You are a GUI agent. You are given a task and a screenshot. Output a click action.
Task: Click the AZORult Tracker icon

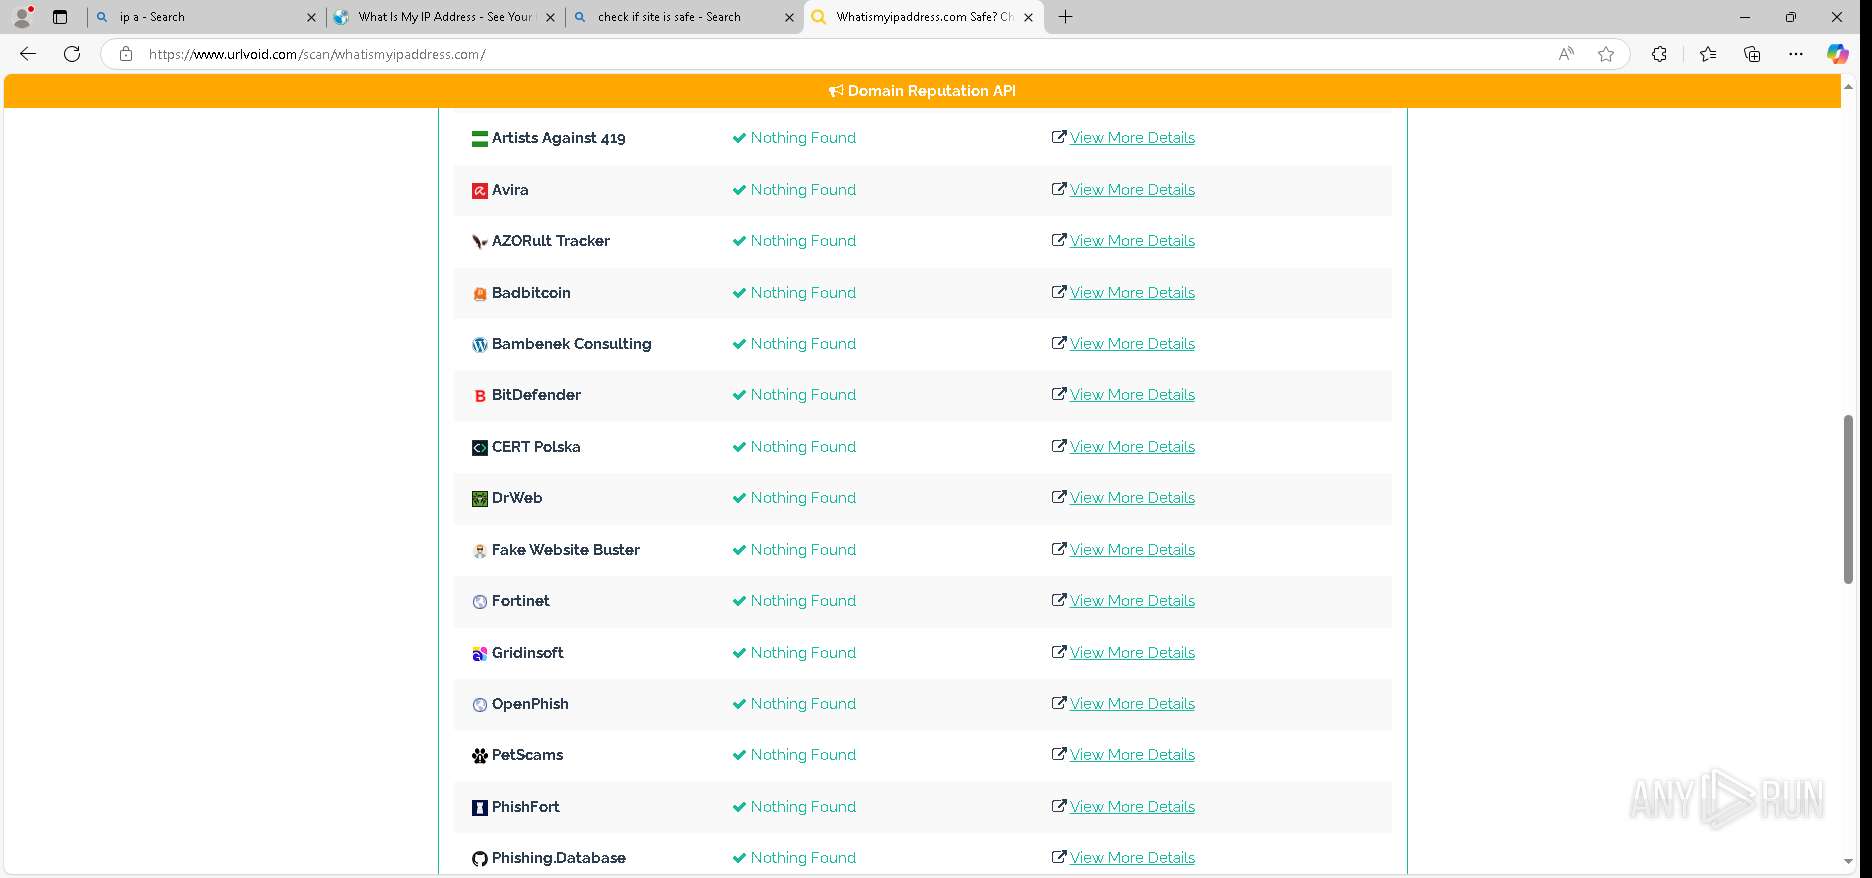(480, 242)
